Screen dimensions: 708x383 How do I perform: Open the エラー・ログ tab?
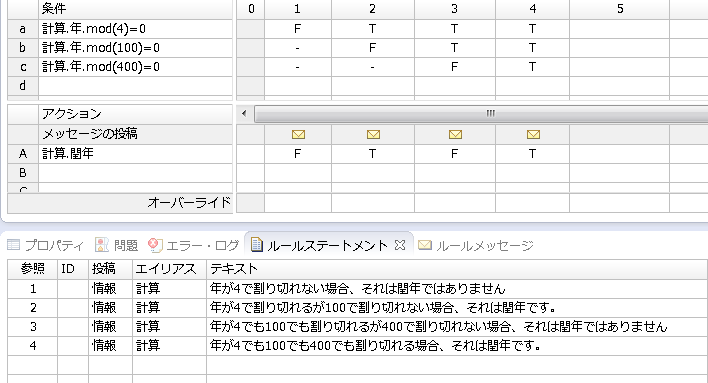coord(193,245)
